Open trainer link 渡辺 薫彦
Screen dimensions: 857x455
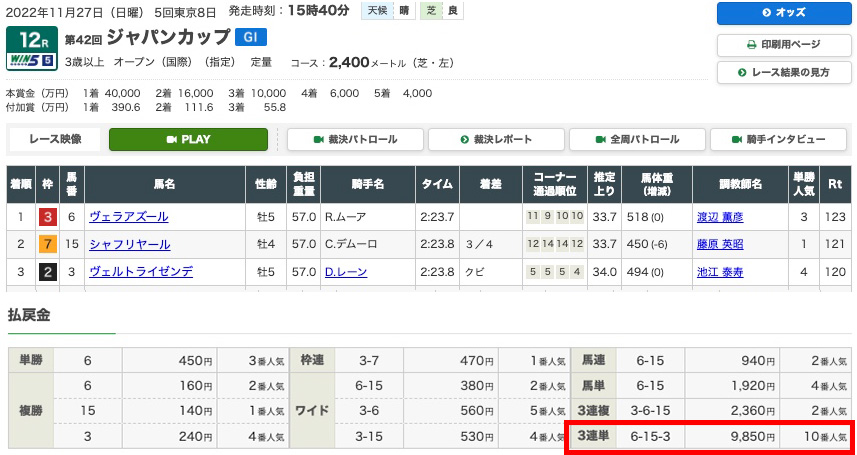(x=720, y=217)
